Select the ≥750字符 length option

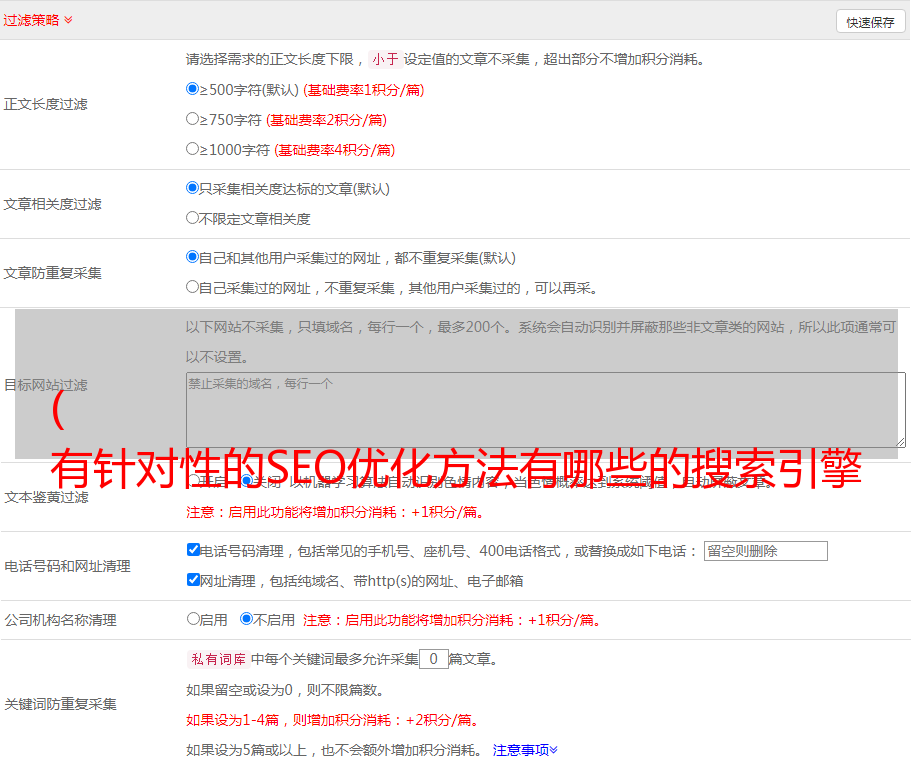coord(192,119)
